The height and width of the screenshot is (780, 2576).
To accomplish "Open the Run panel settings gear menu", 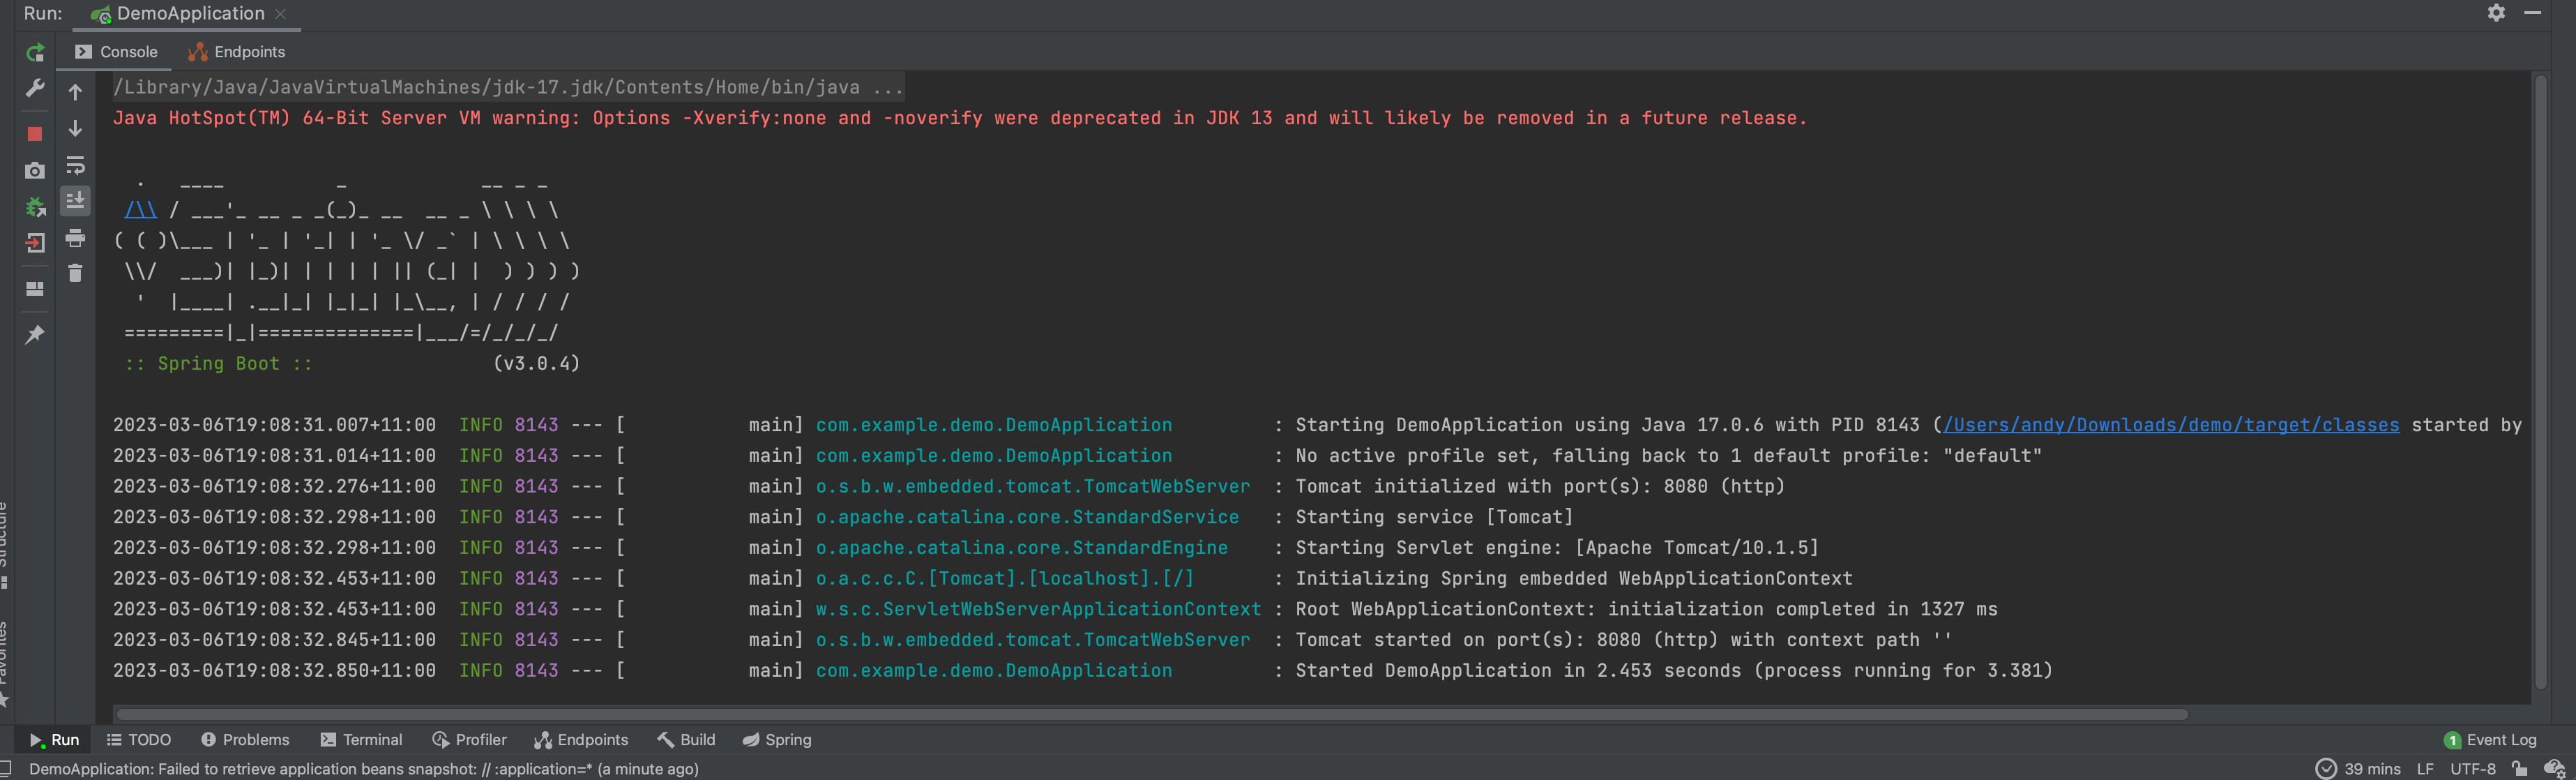I will 2496,13.
